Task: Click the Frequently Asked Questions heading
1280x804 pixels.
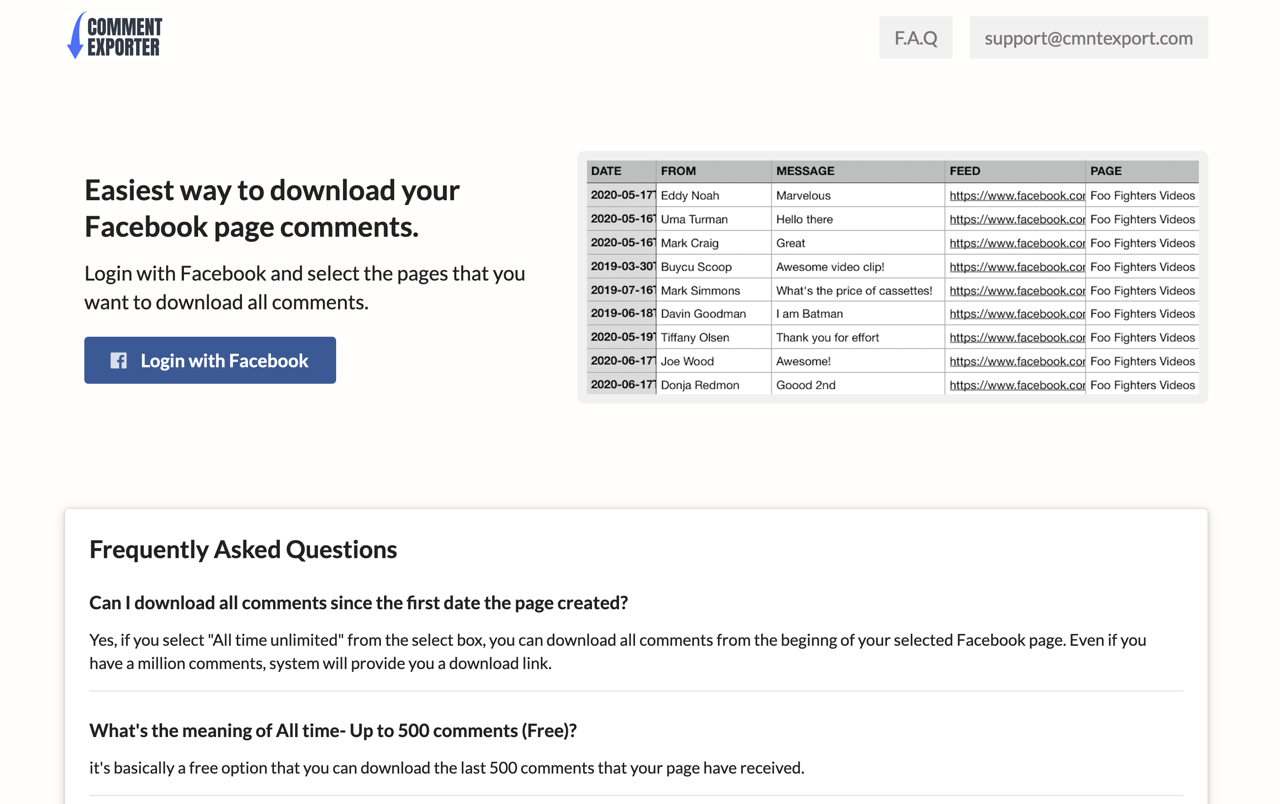Action: click(x=243, y=549)
